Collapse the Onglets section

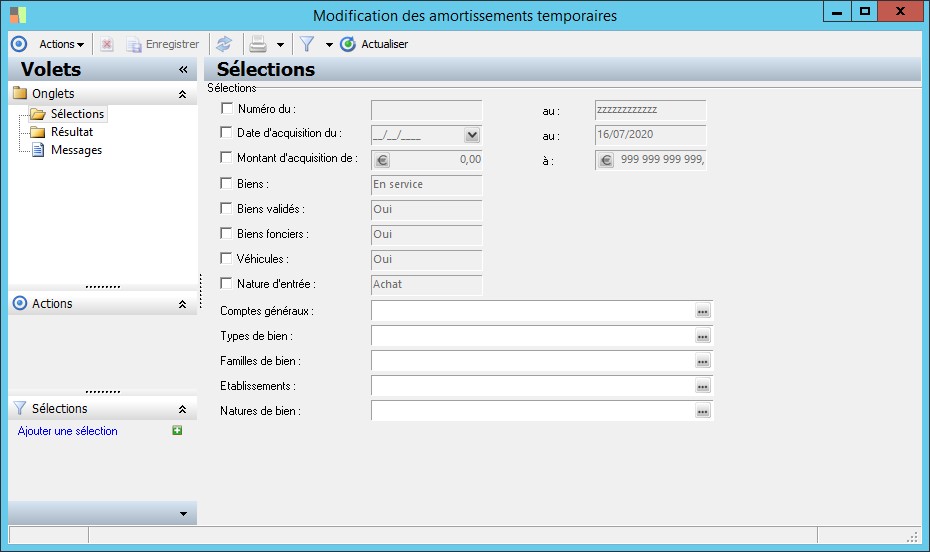pyautogui.click(x=183, y=94)
